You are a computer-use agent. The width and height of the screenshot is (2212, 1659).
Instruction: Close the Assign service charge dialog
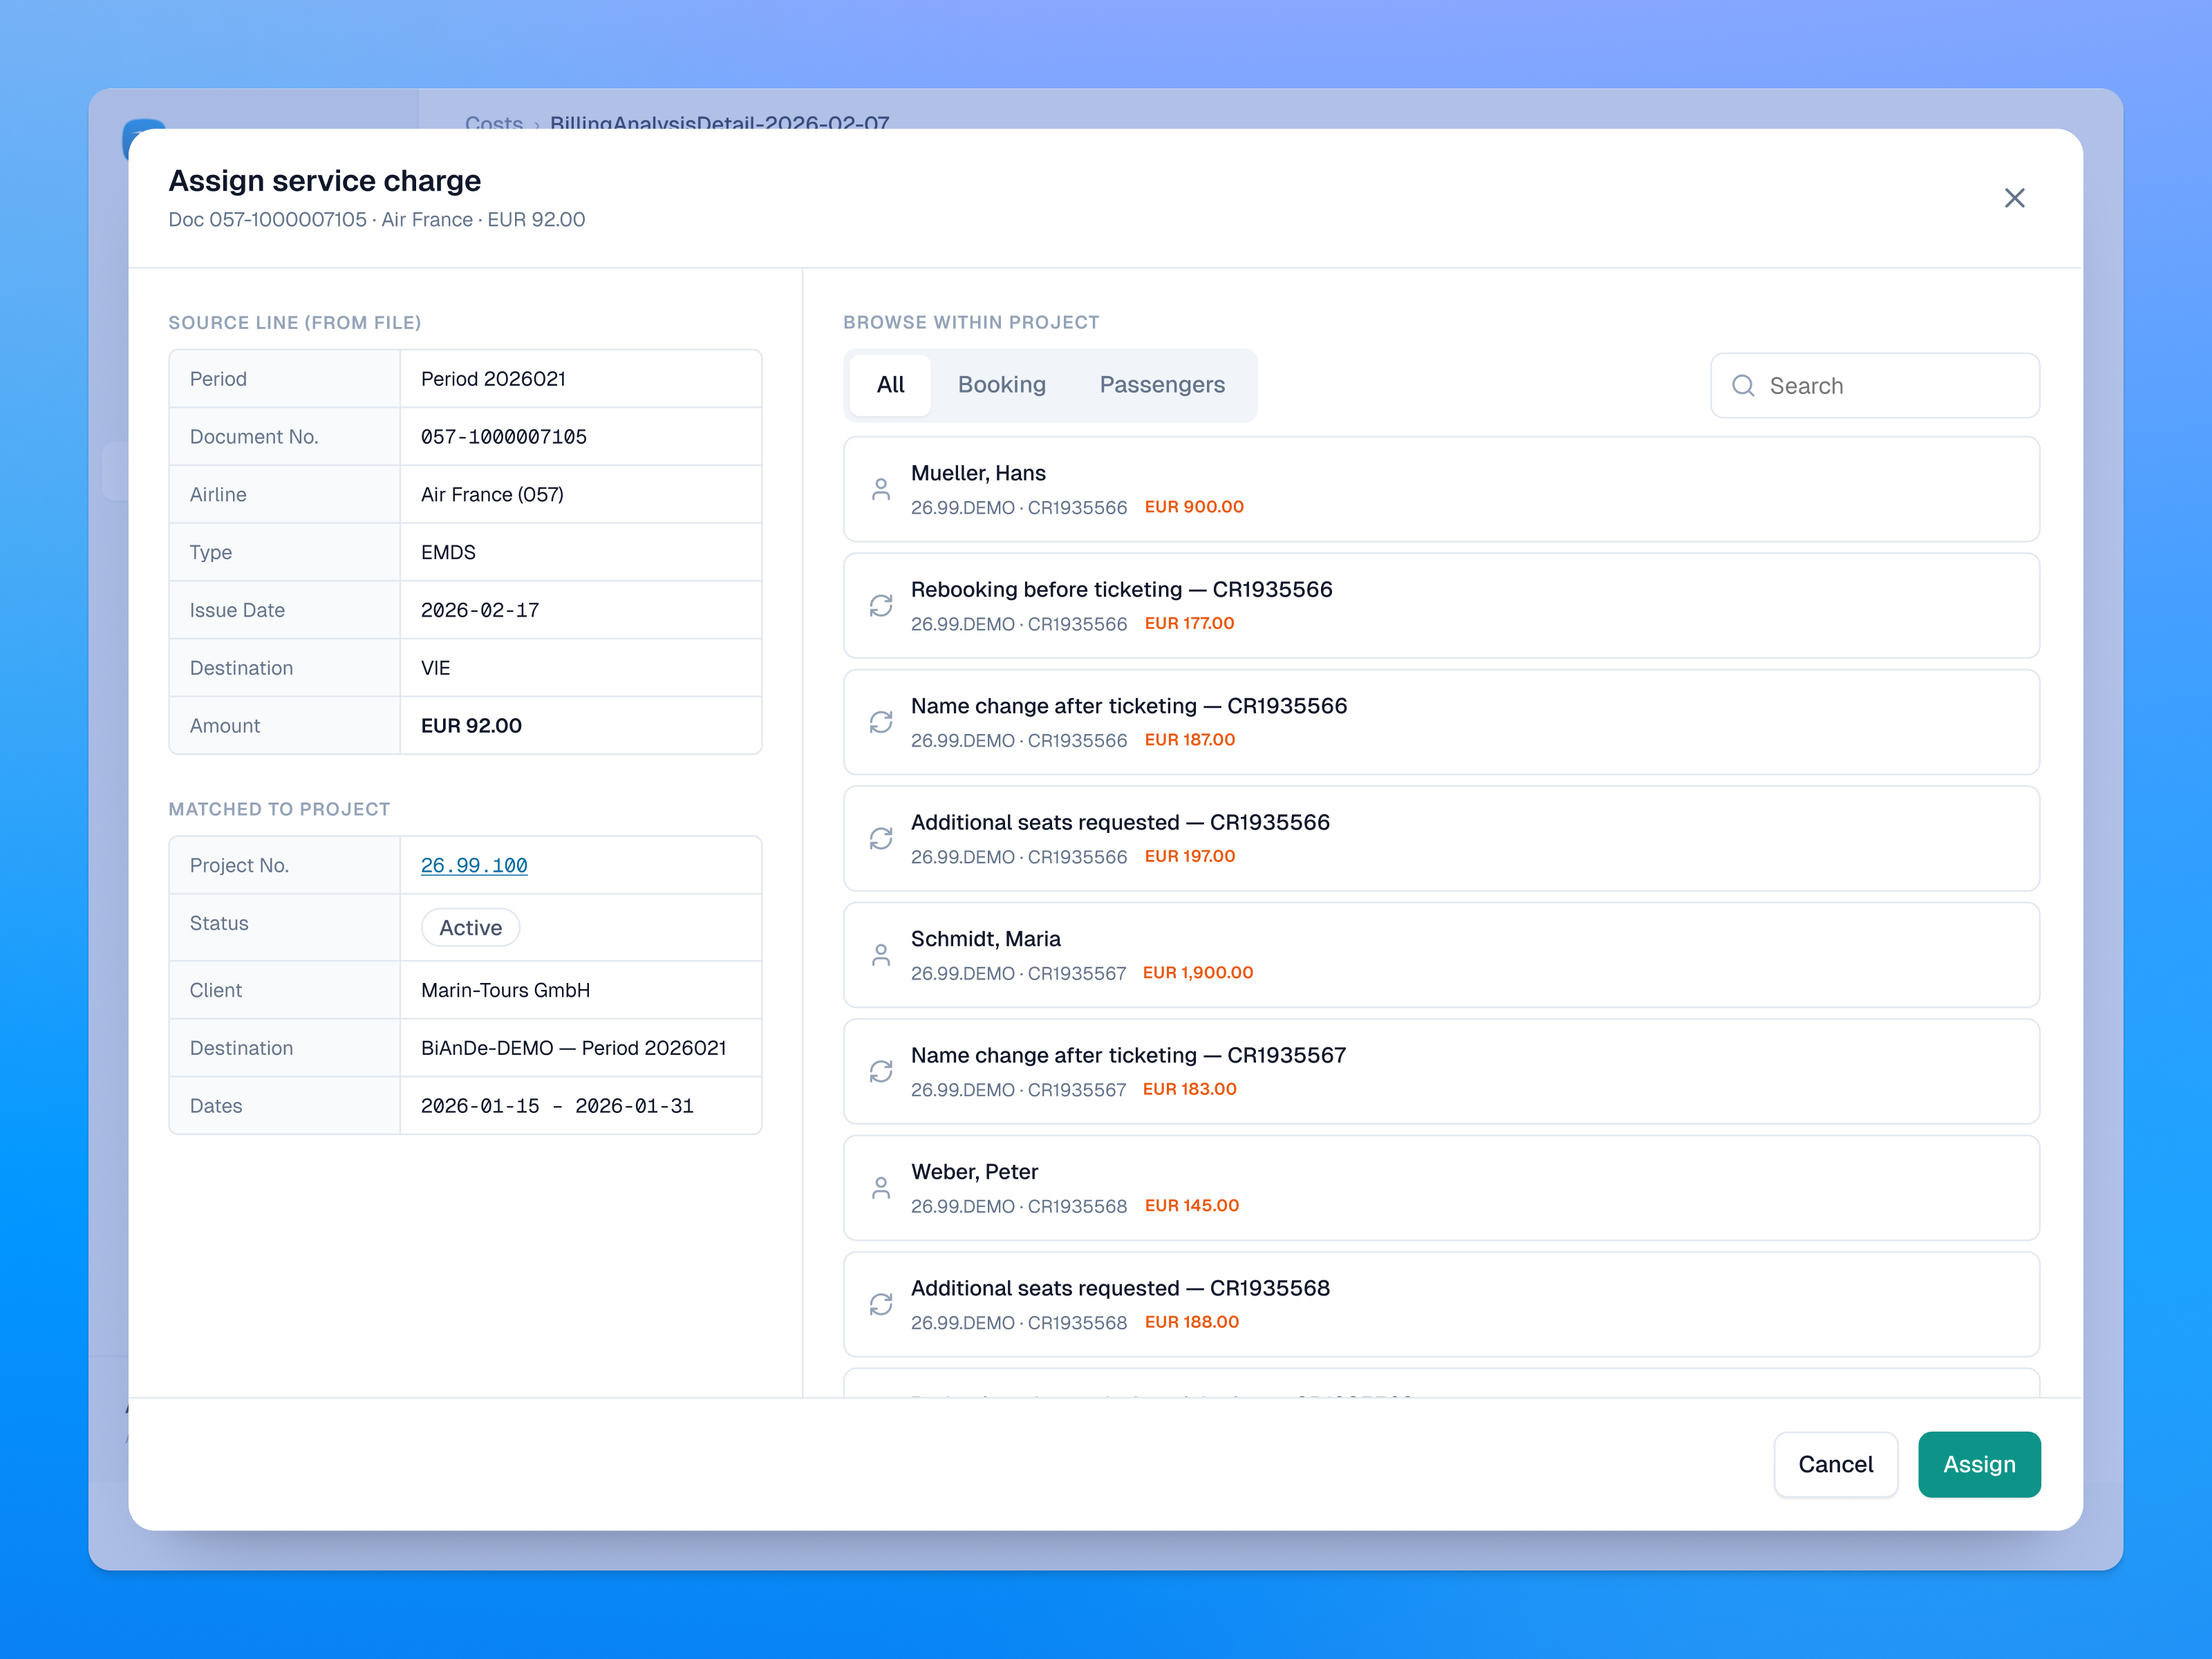(2014, 198)
